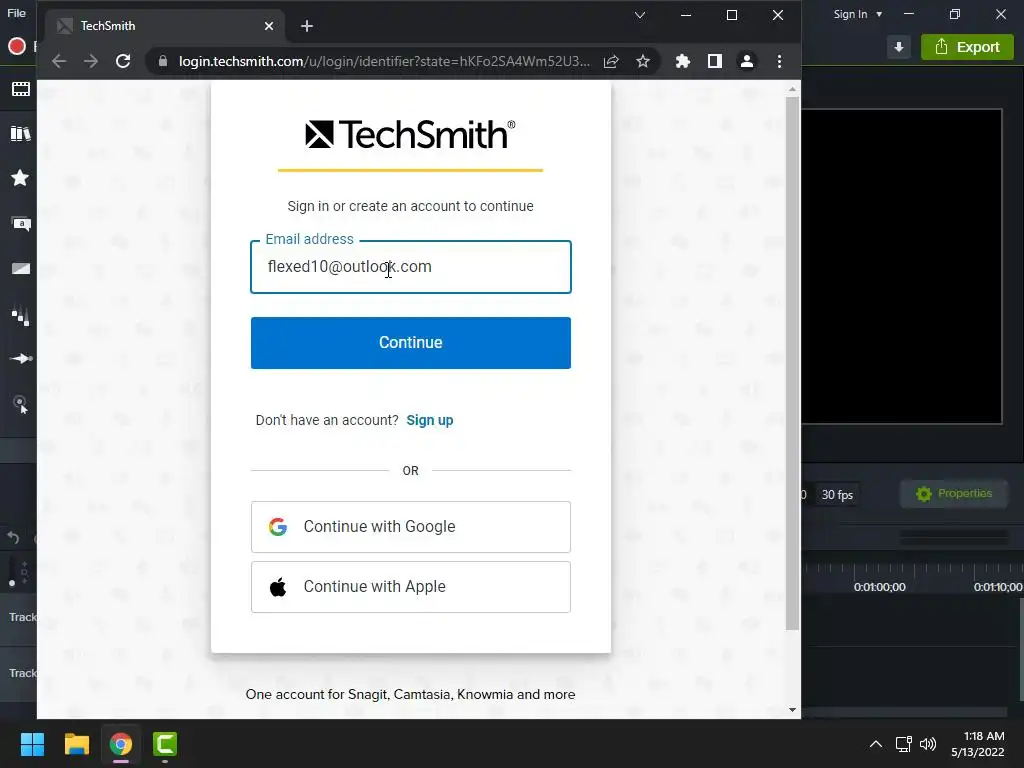Open Chrome three-dot menu
The width and height of the screenshot is (1024, 768).
pos(779,61)
